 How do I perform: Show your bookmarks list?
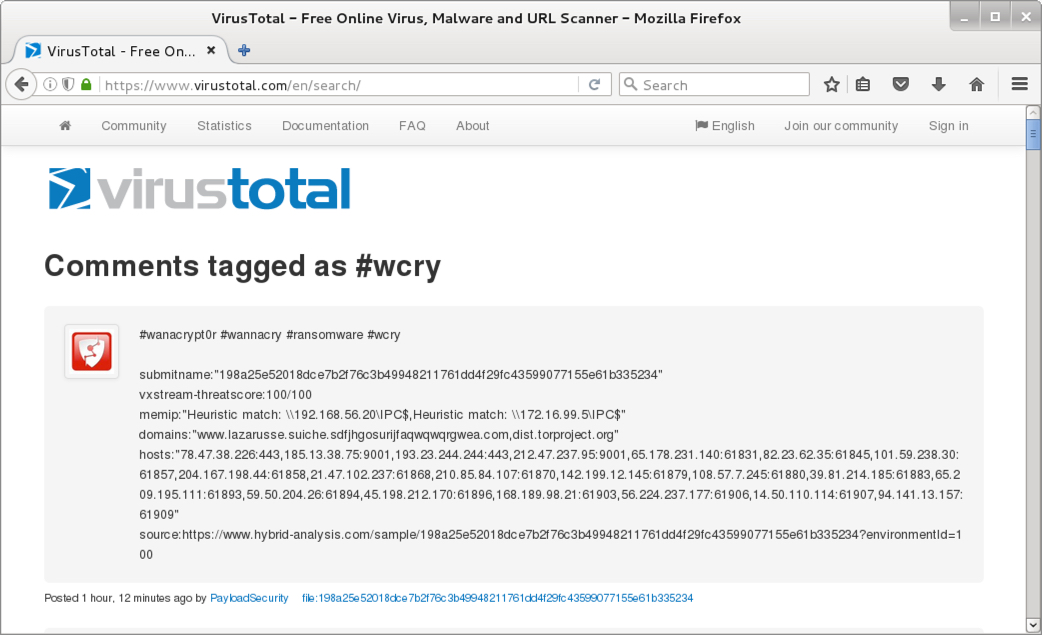(863, 84)
